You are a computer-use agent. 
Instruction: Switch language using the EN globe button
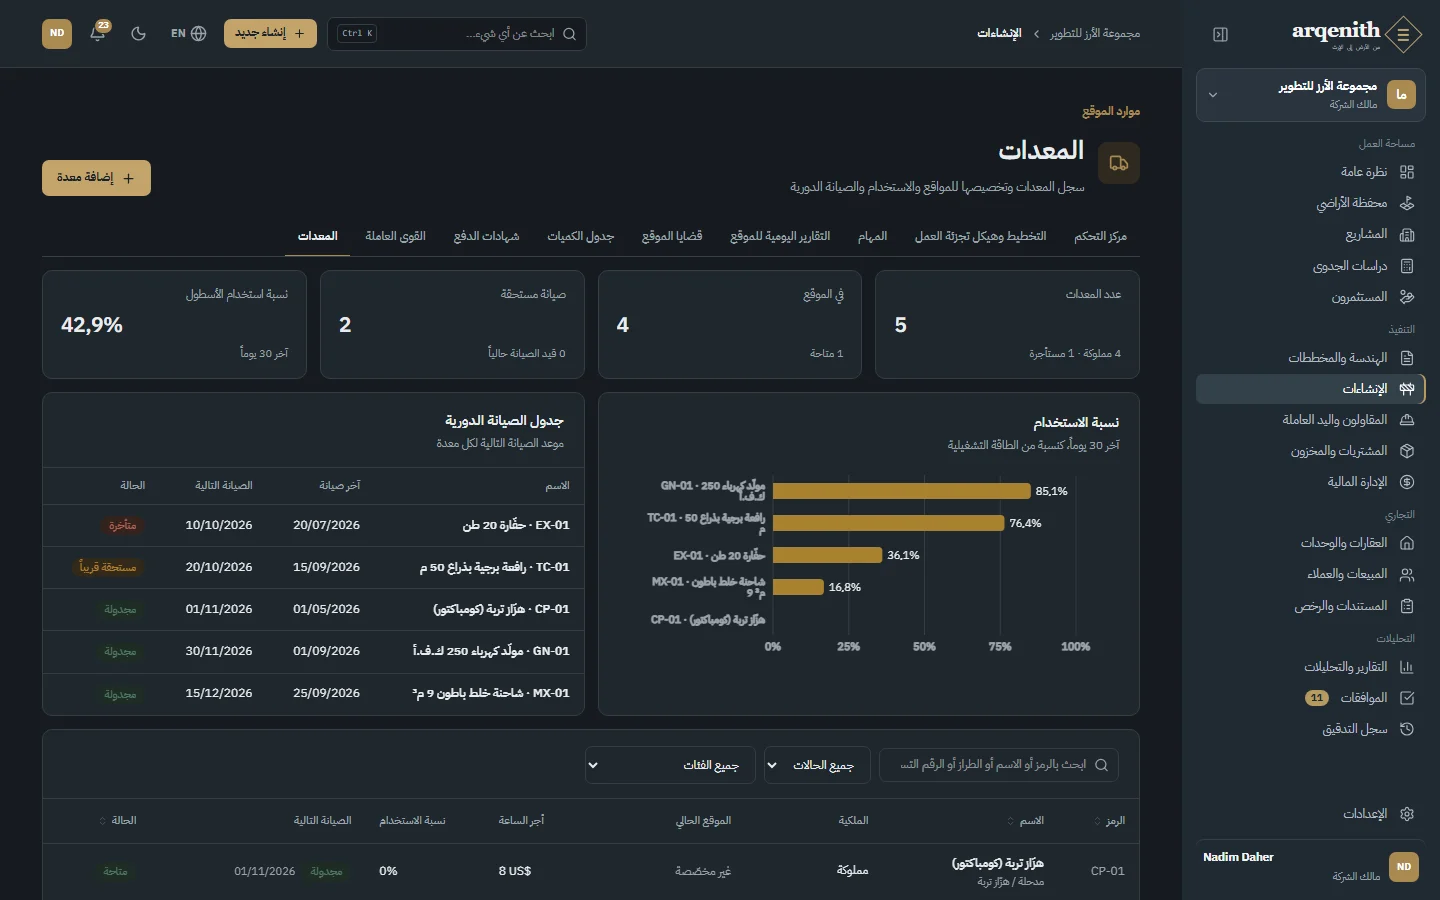click(x=188, y=33)
